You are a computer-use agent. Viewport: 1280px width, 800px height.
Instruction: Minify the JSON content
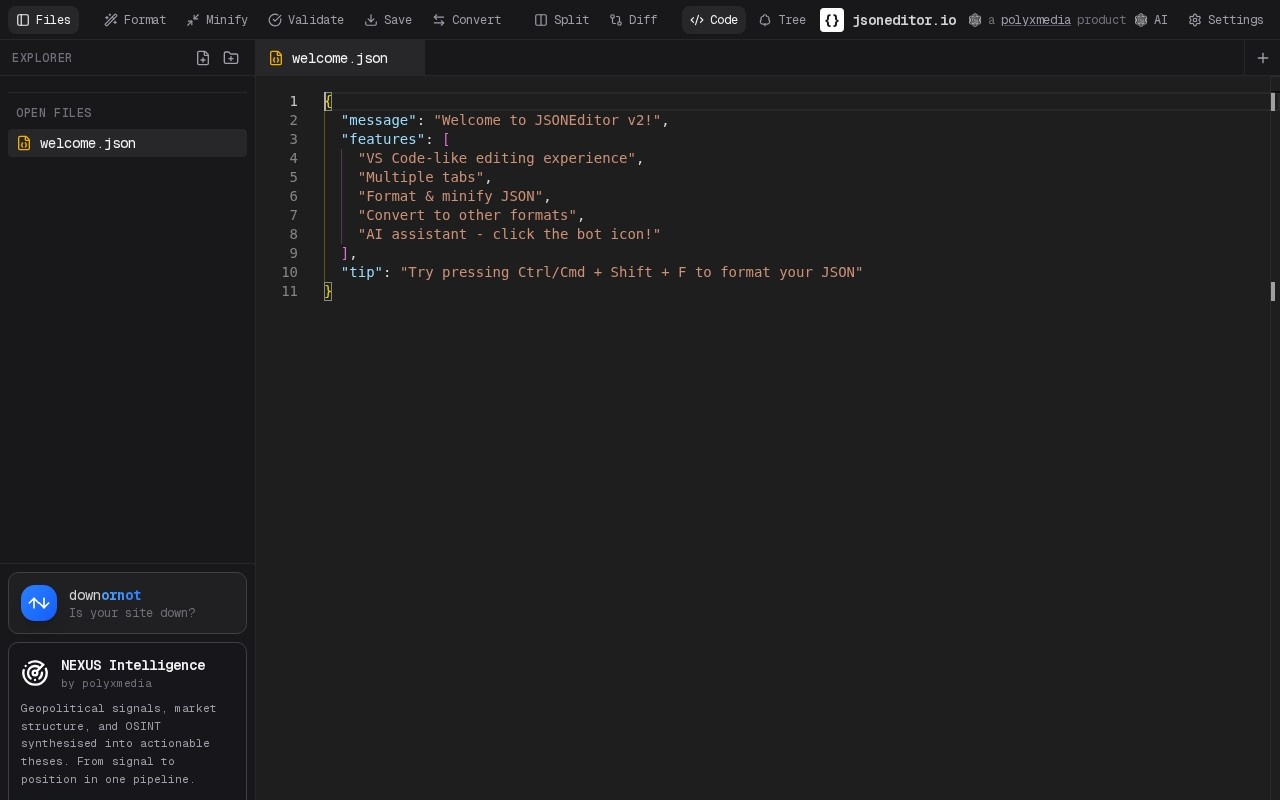217,20
